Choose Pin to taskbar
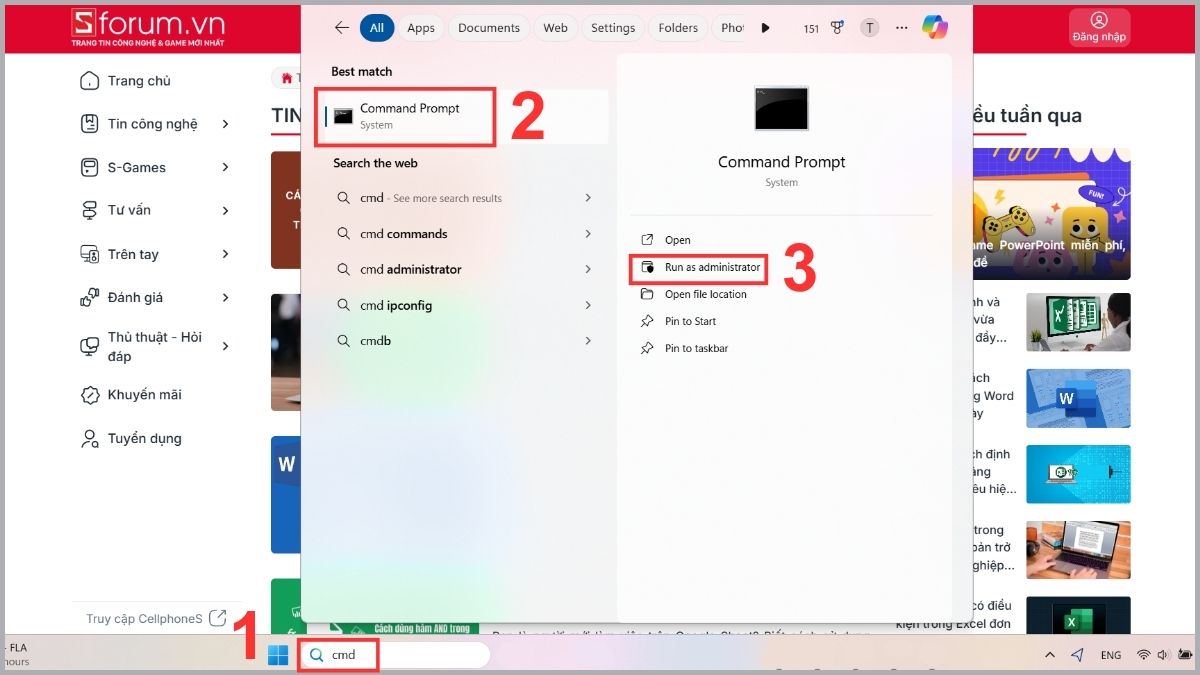Viewport: 1200px width, 675px height. [684, 348]
